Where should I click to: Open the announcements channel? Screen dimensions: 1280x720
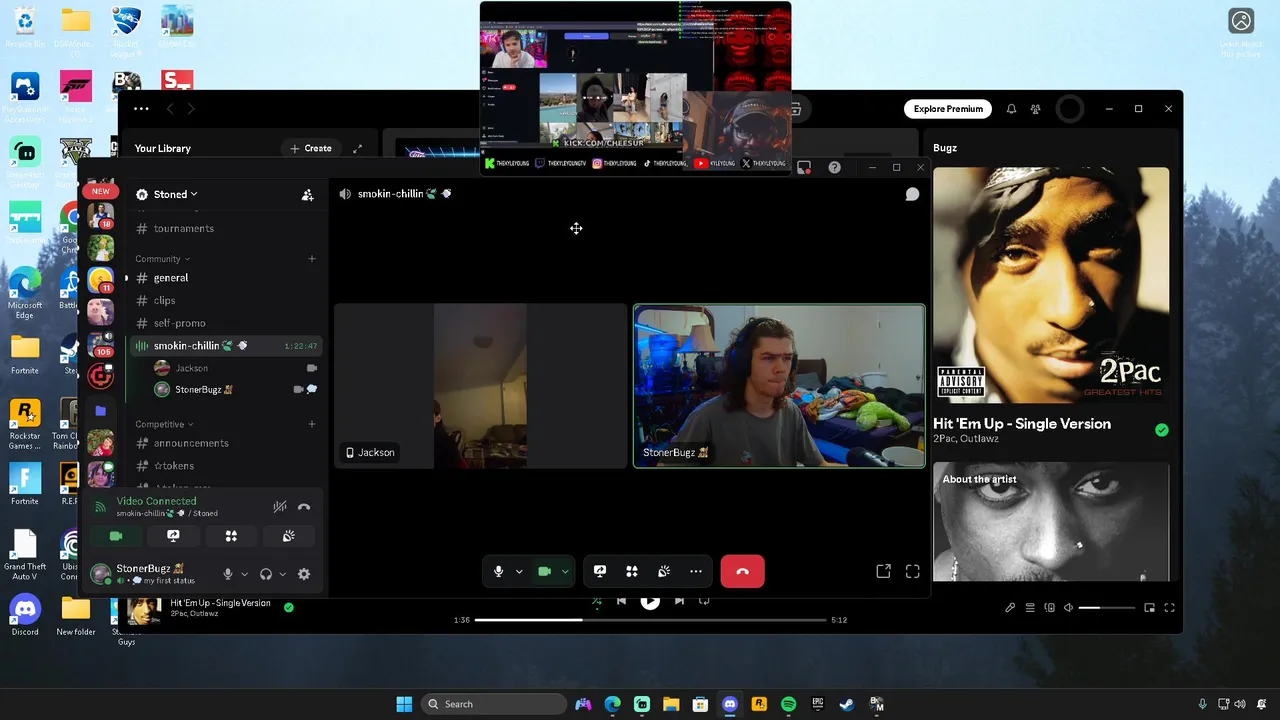click(x=225, y=443)
